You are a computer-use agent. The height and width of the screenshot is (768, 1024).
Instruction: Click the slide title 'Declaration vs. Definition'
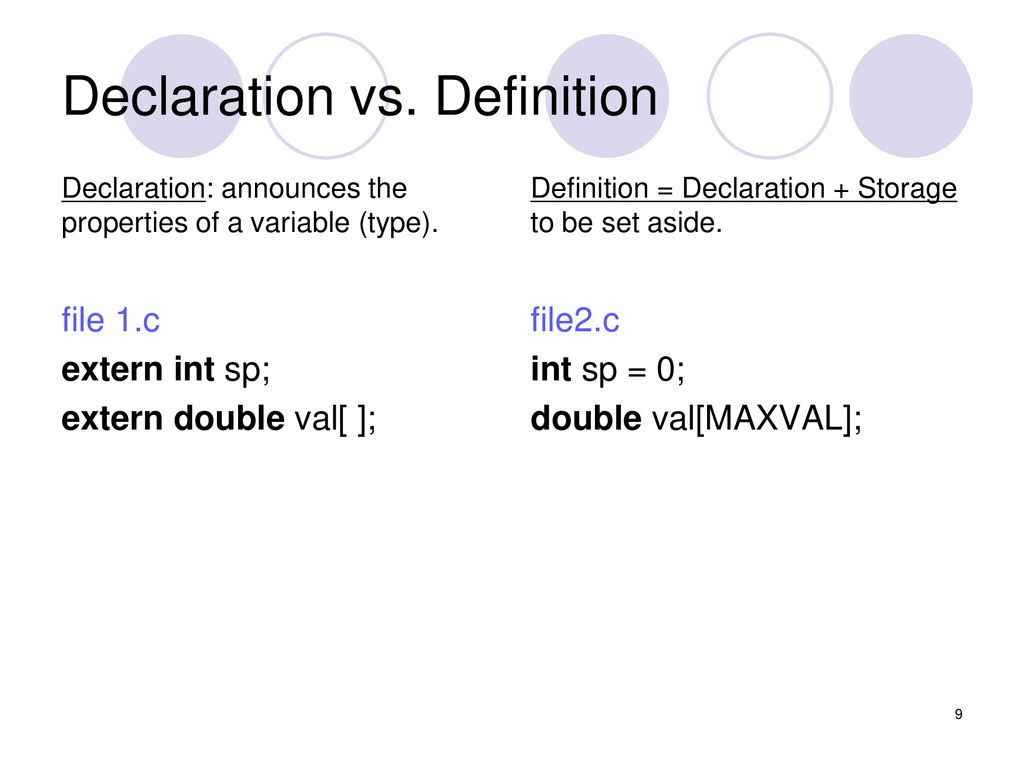360,97
